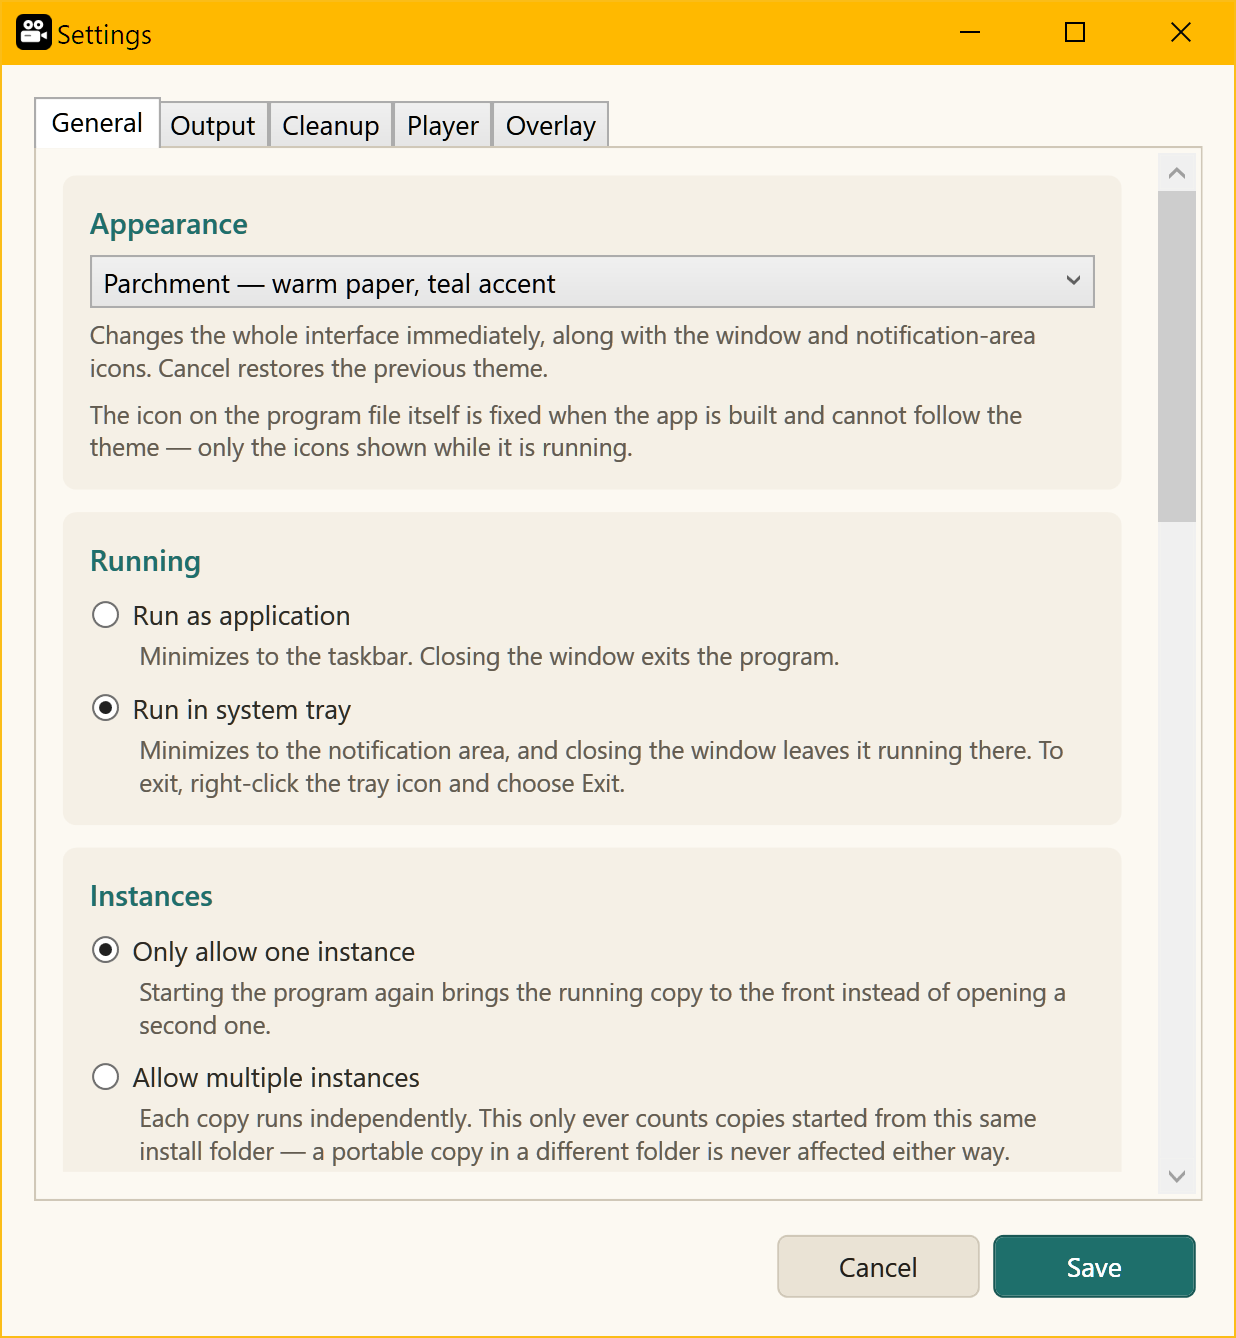This screenshot has width=1236, height=1338.
Task: Maximize the Settings window
Action: coord(1075,33)
